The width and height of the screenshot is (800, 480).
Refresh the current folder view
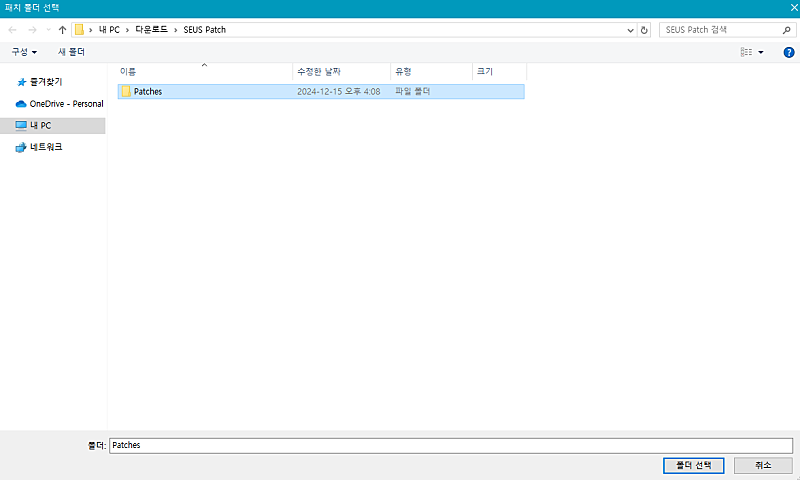click(x=644, y=30)
